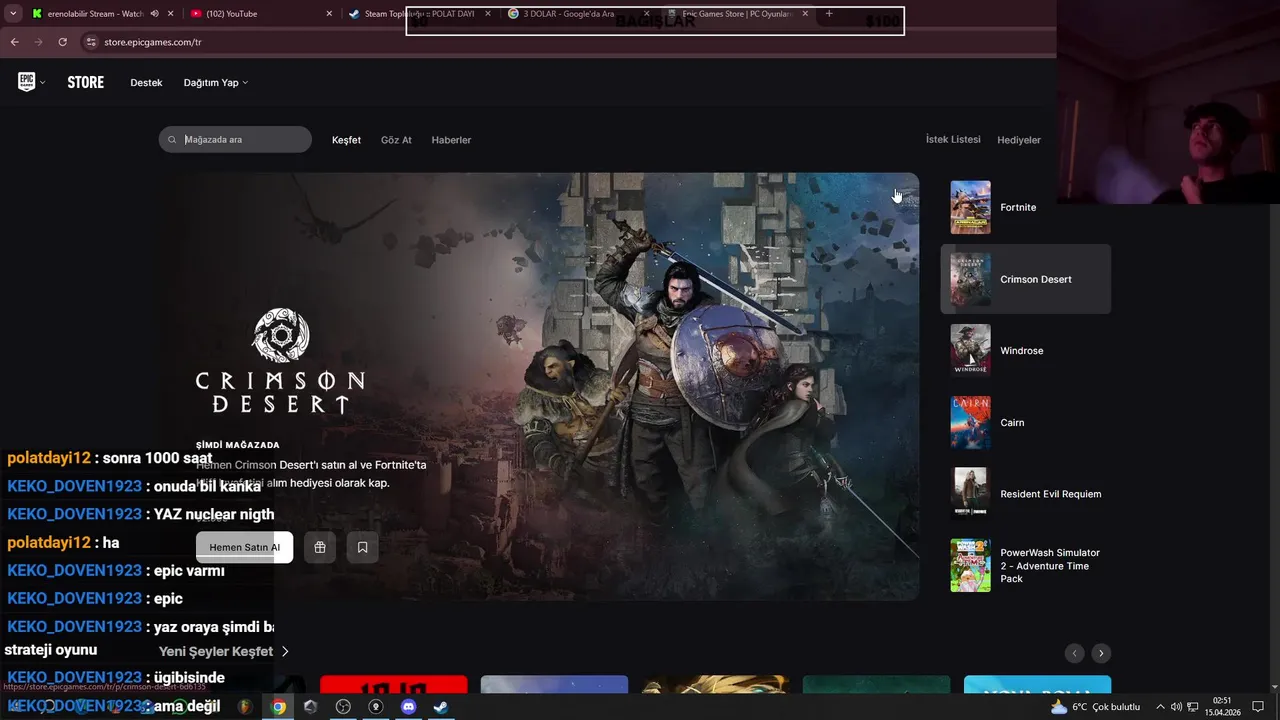
Task: Switch to the erenolabilir Stream tab
Action: pos(95,14)
